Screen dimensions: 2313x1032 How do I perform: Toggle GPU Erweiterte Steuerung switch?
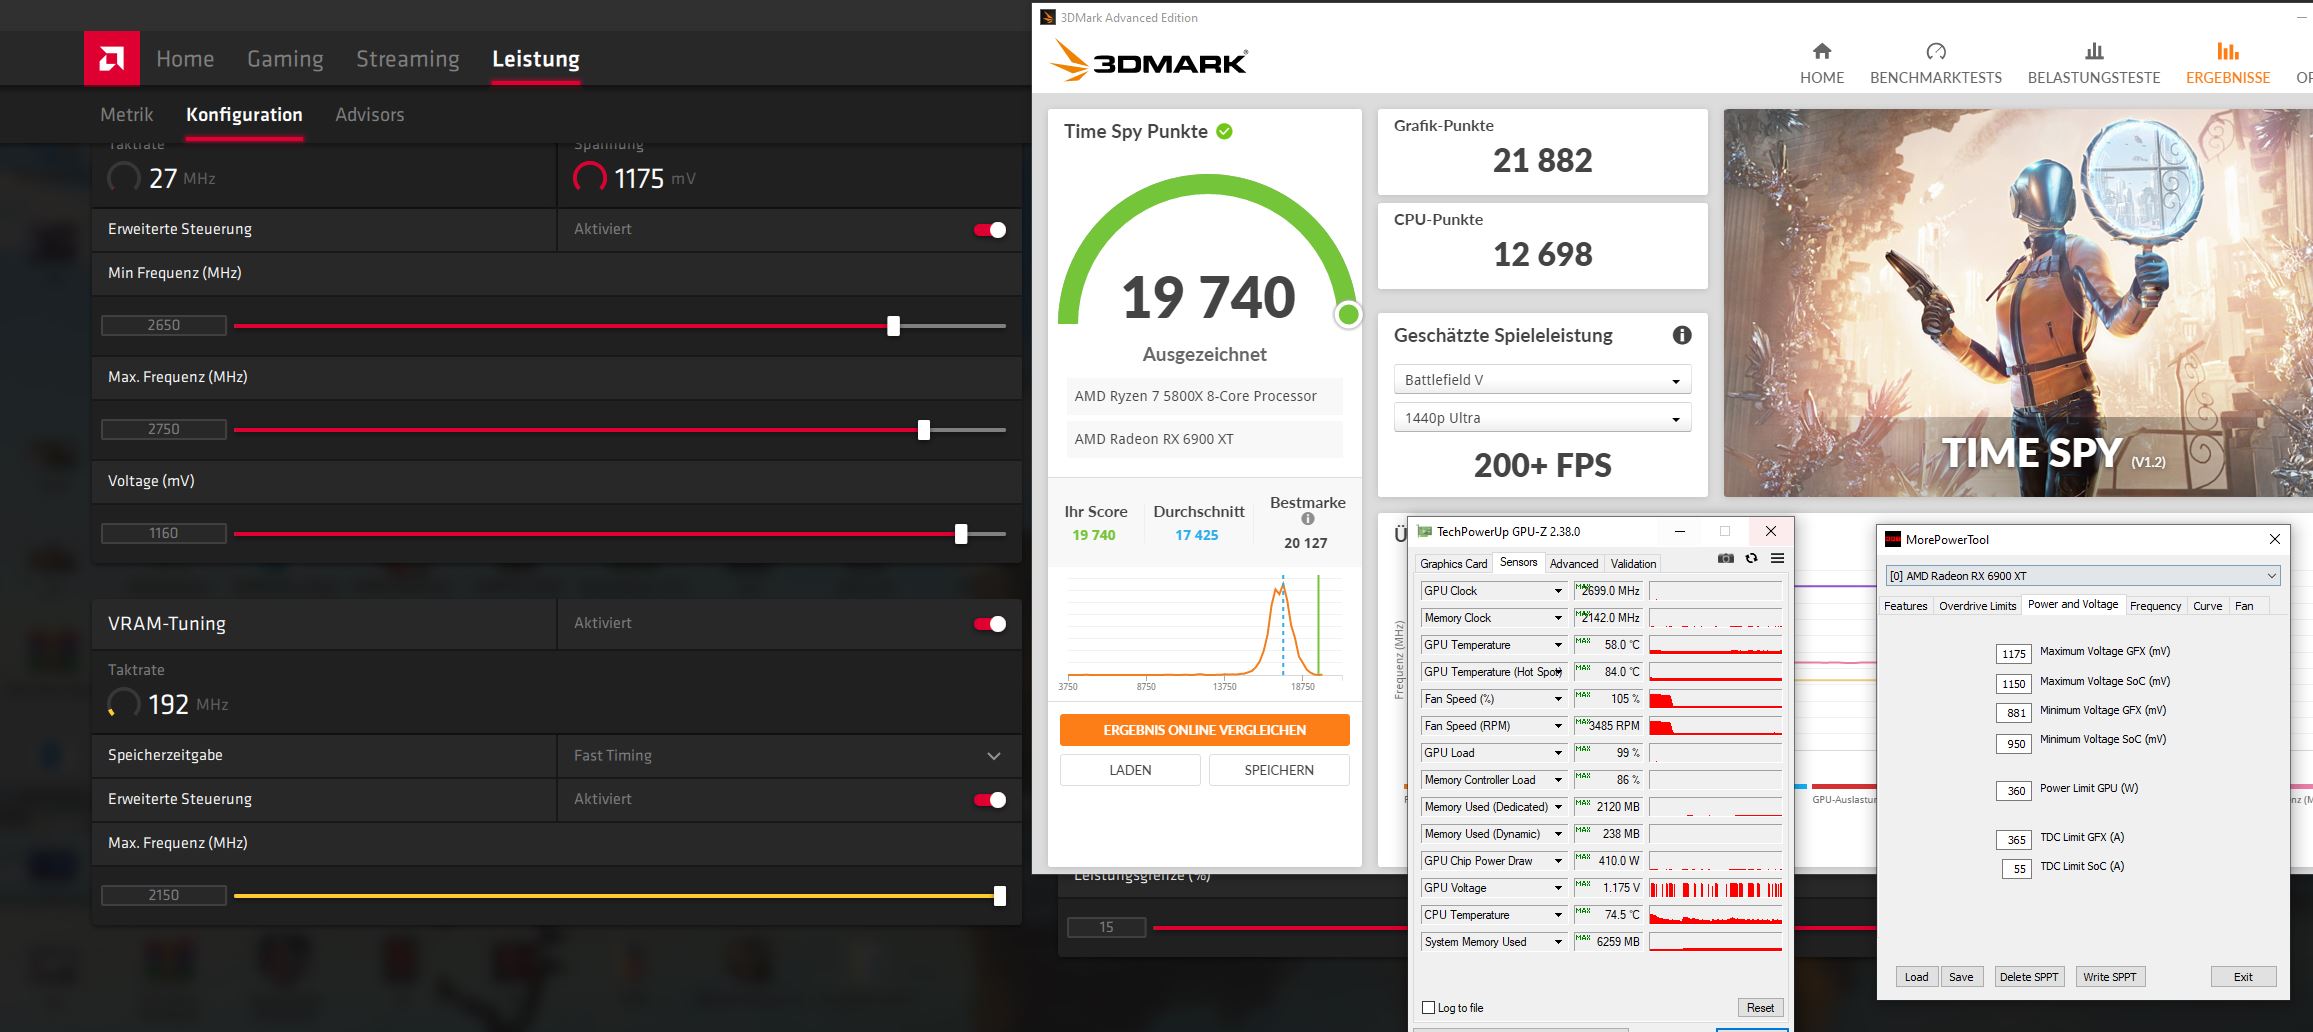coord(990,230)
